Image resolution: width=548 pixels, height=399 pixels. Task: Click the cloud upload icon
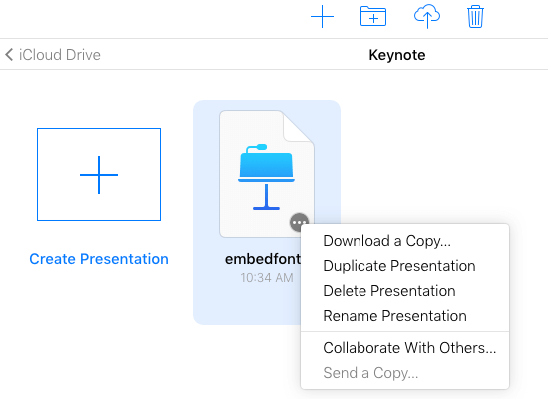click(x=427, y=16)
